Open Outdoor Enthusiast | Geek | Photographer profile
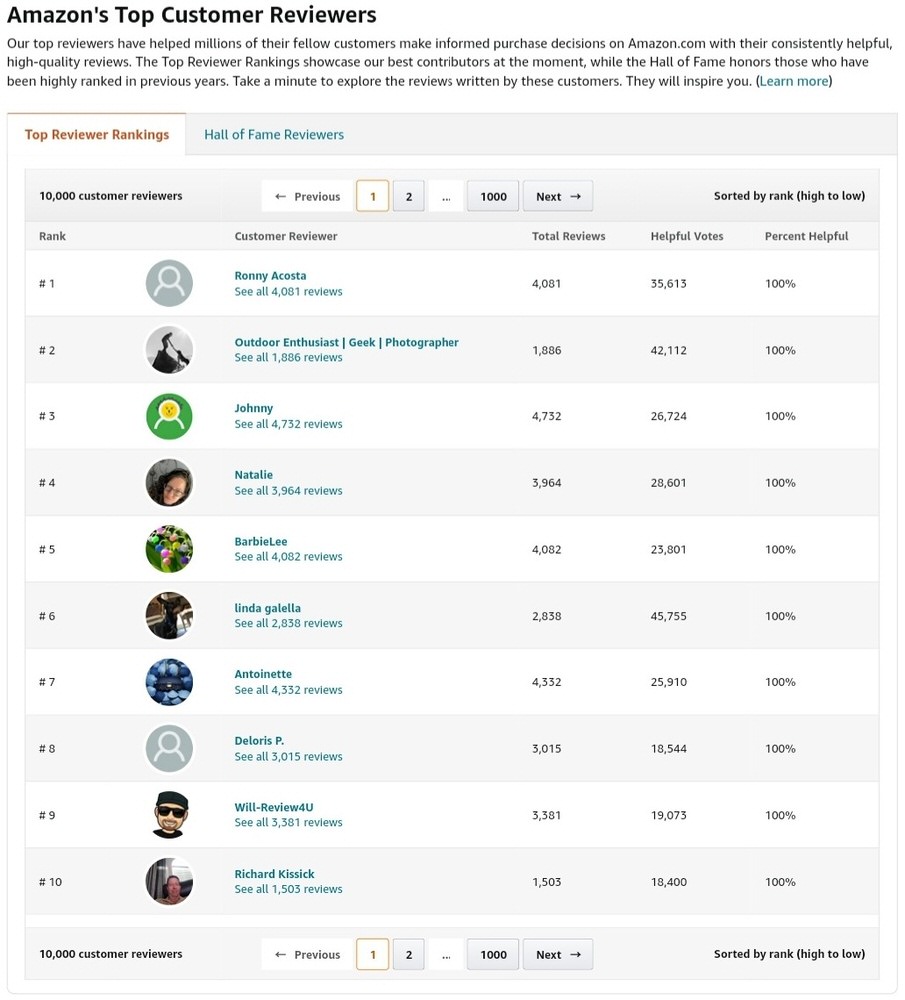This screenshot has height=1000, width=905. point(346,342)
